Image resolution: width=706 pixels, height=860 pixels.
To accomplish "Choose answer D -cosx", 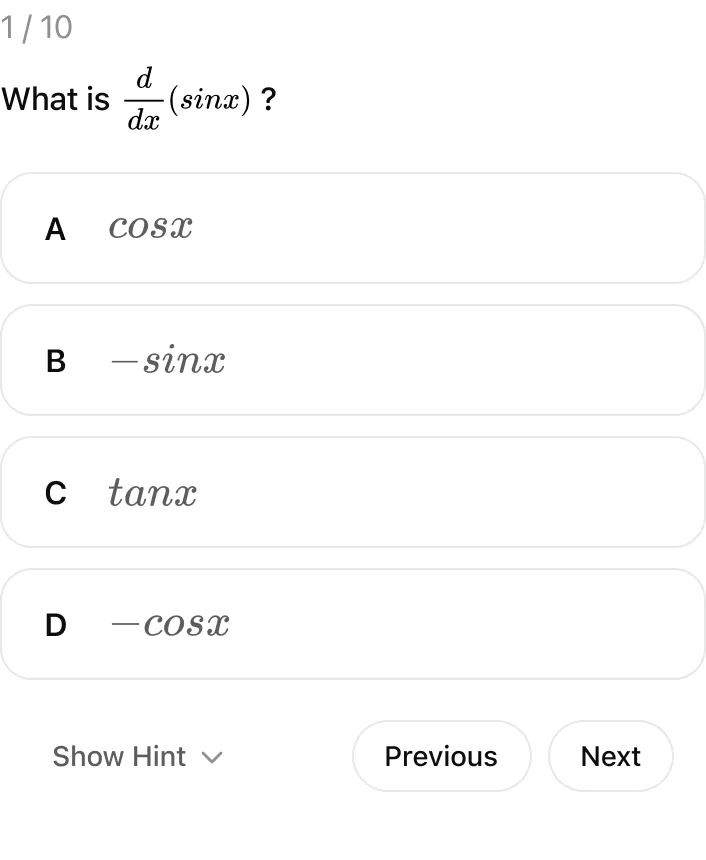I will [352, 623].
